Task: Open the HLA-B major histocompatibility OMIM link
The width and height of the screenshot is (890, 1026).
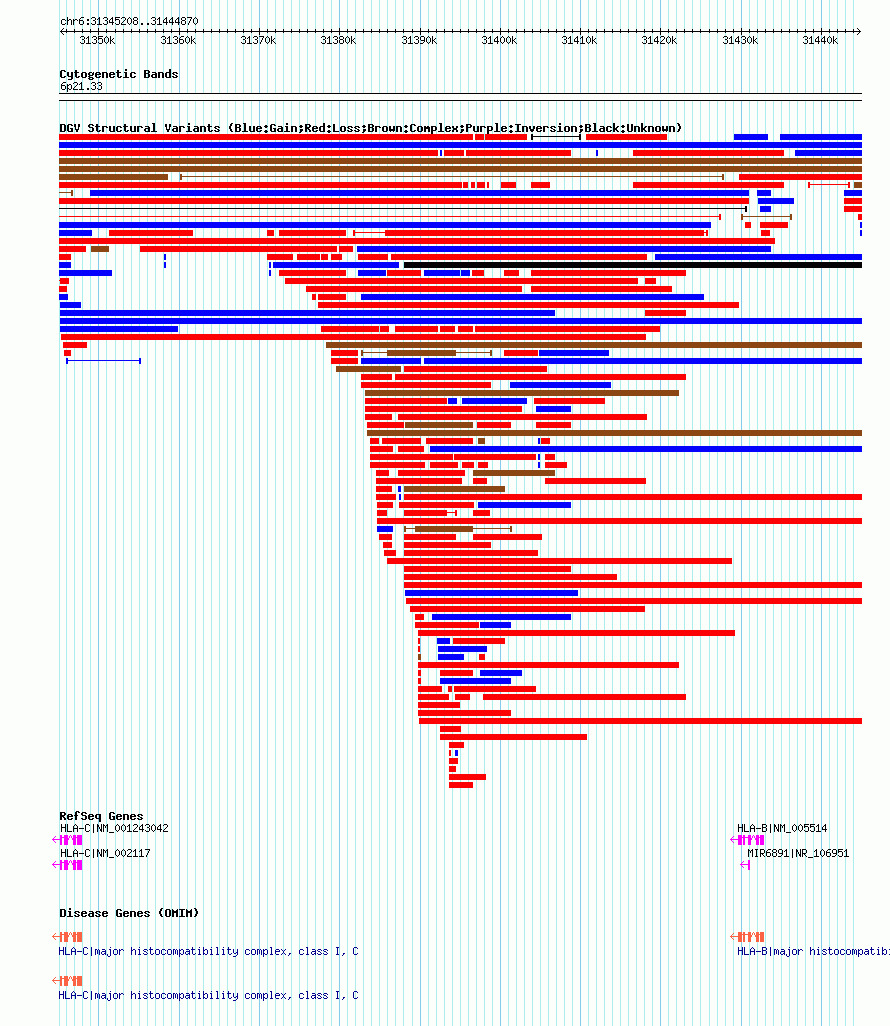Action: (813, 951)
